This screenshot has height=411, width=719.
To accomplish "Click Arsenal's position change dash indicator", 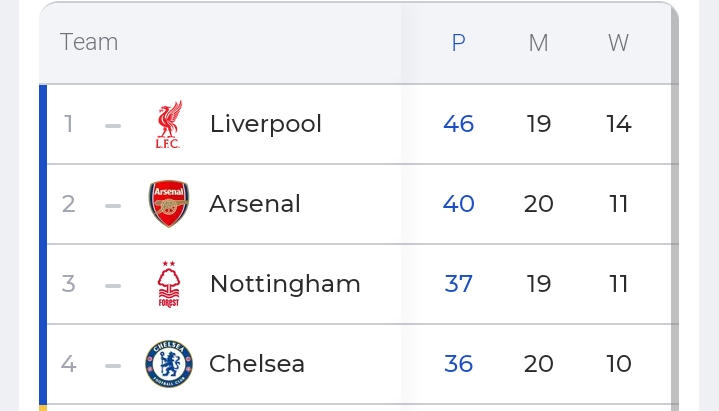I will coord(113,206).
